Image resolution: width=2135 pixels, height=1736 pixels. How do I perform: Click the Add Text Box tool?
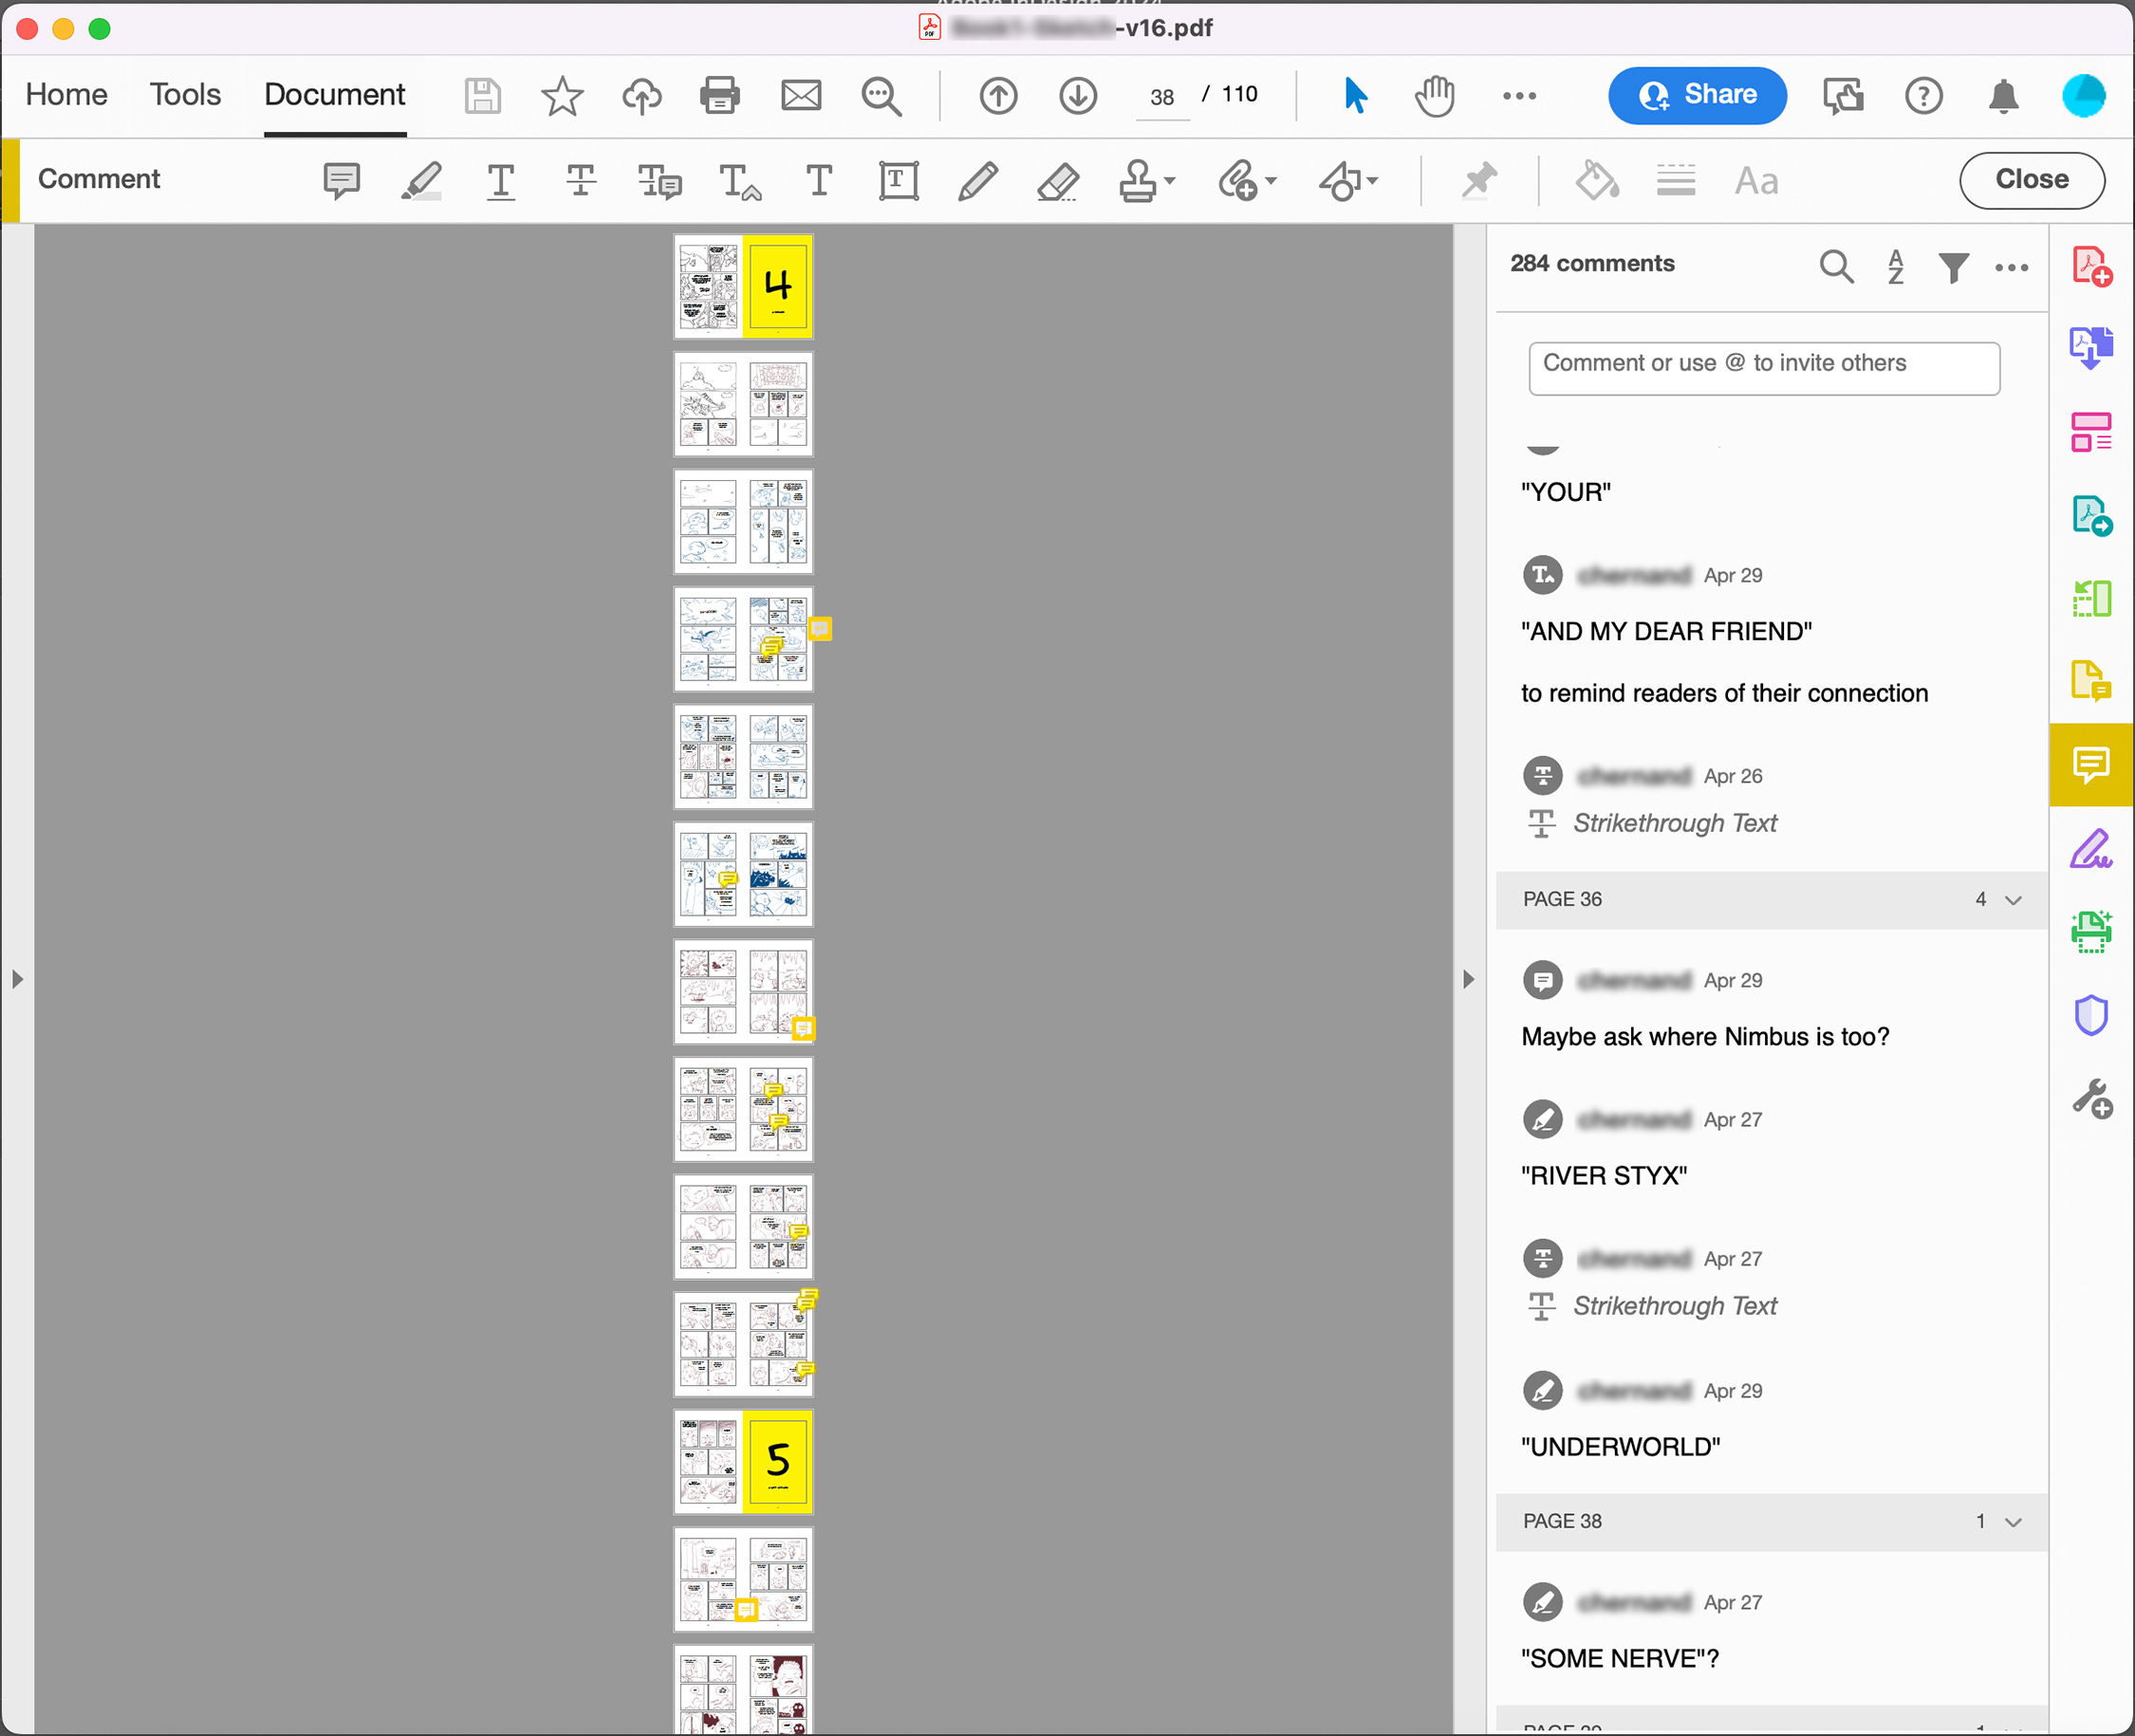(898, 181)
